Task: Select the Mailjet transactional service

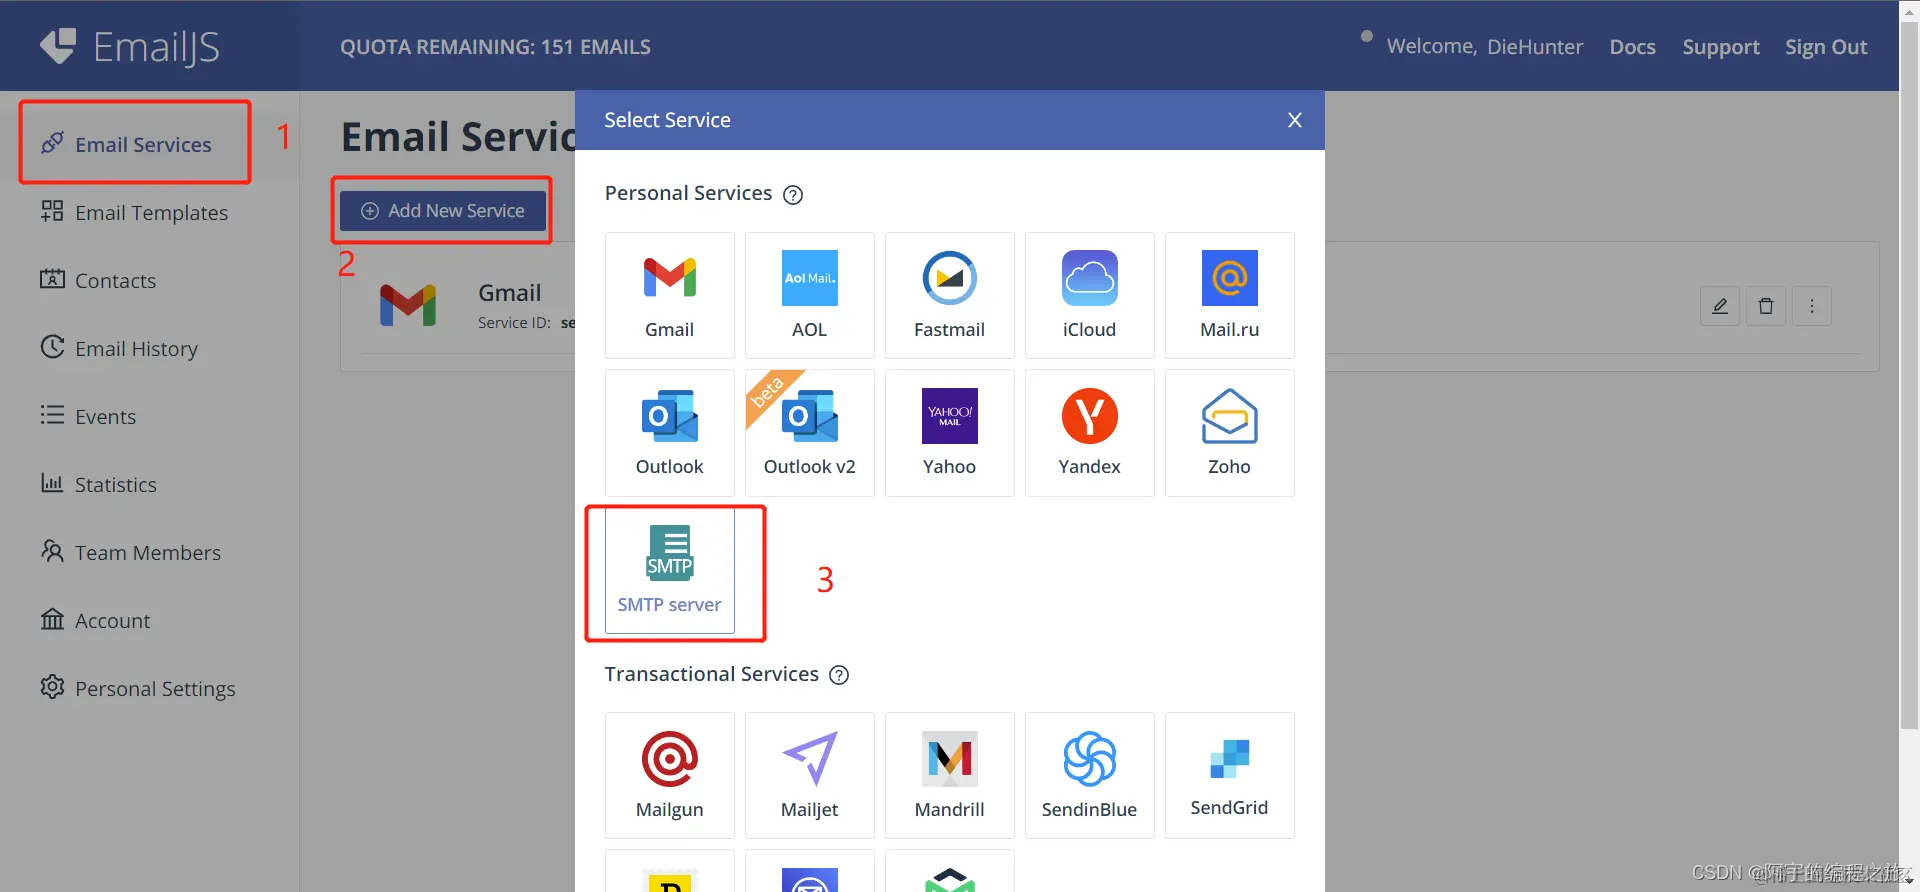Action: (809, 775)
